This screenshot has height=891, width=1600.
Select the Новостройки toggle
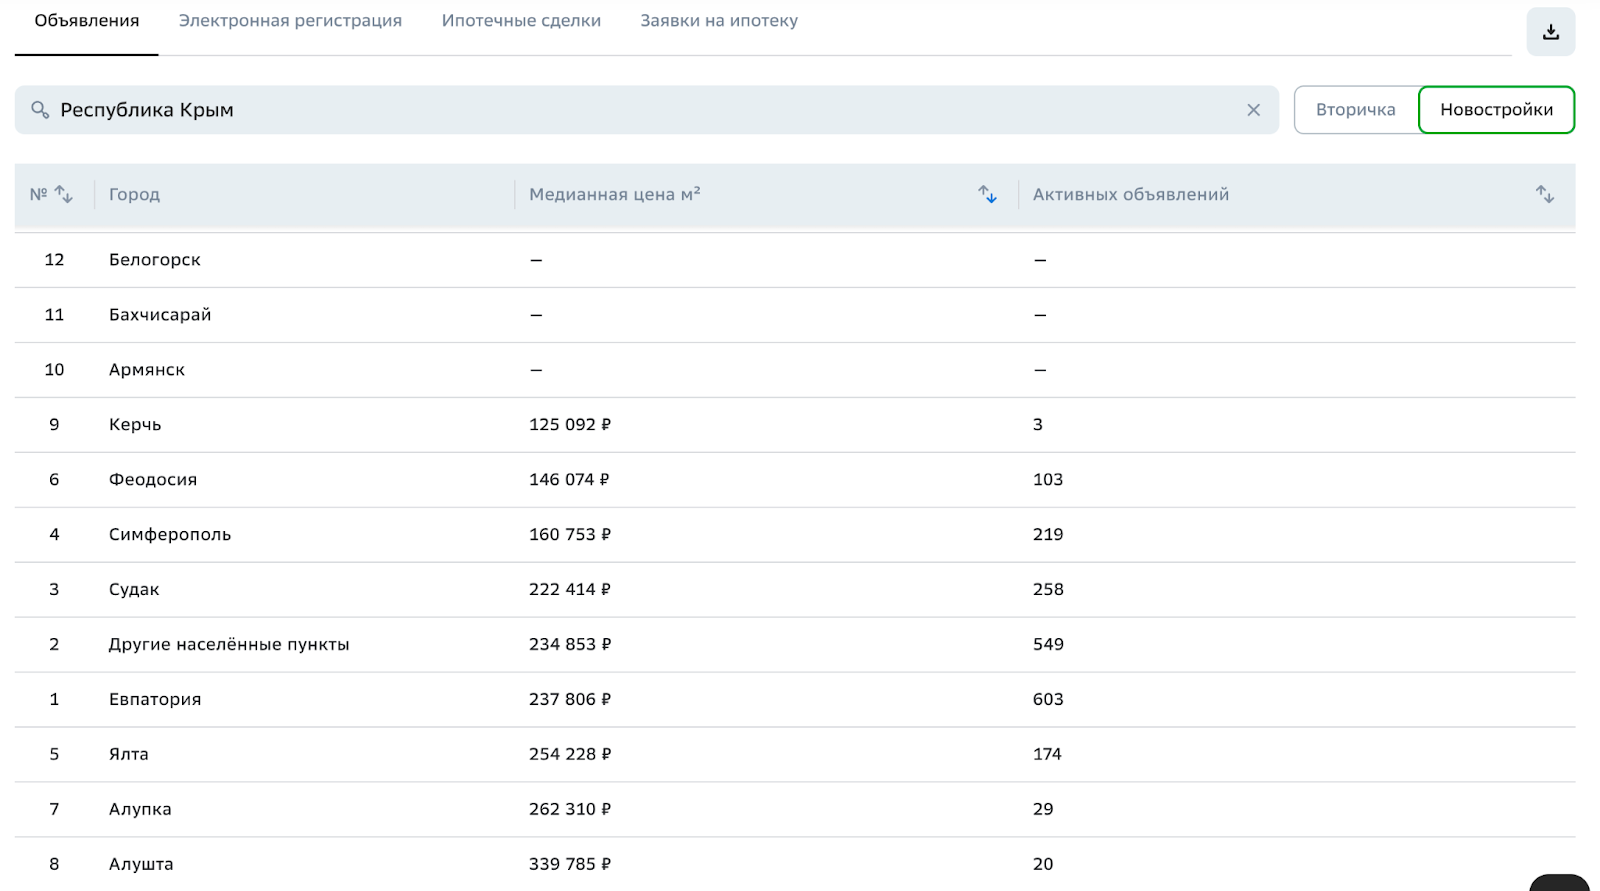coord(1496,110)
